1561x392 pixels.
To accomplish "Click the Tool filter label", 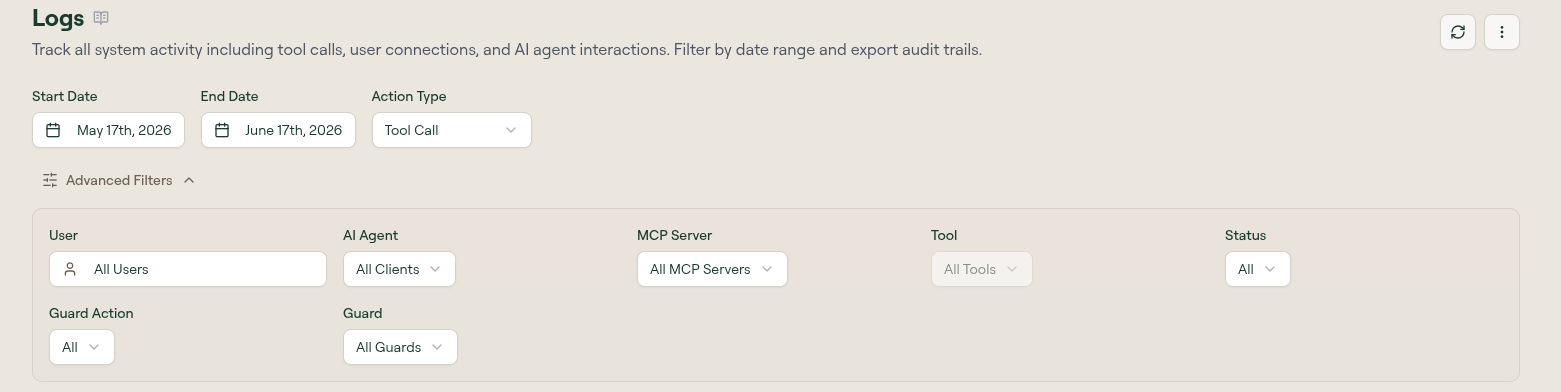I will [944, 235].
